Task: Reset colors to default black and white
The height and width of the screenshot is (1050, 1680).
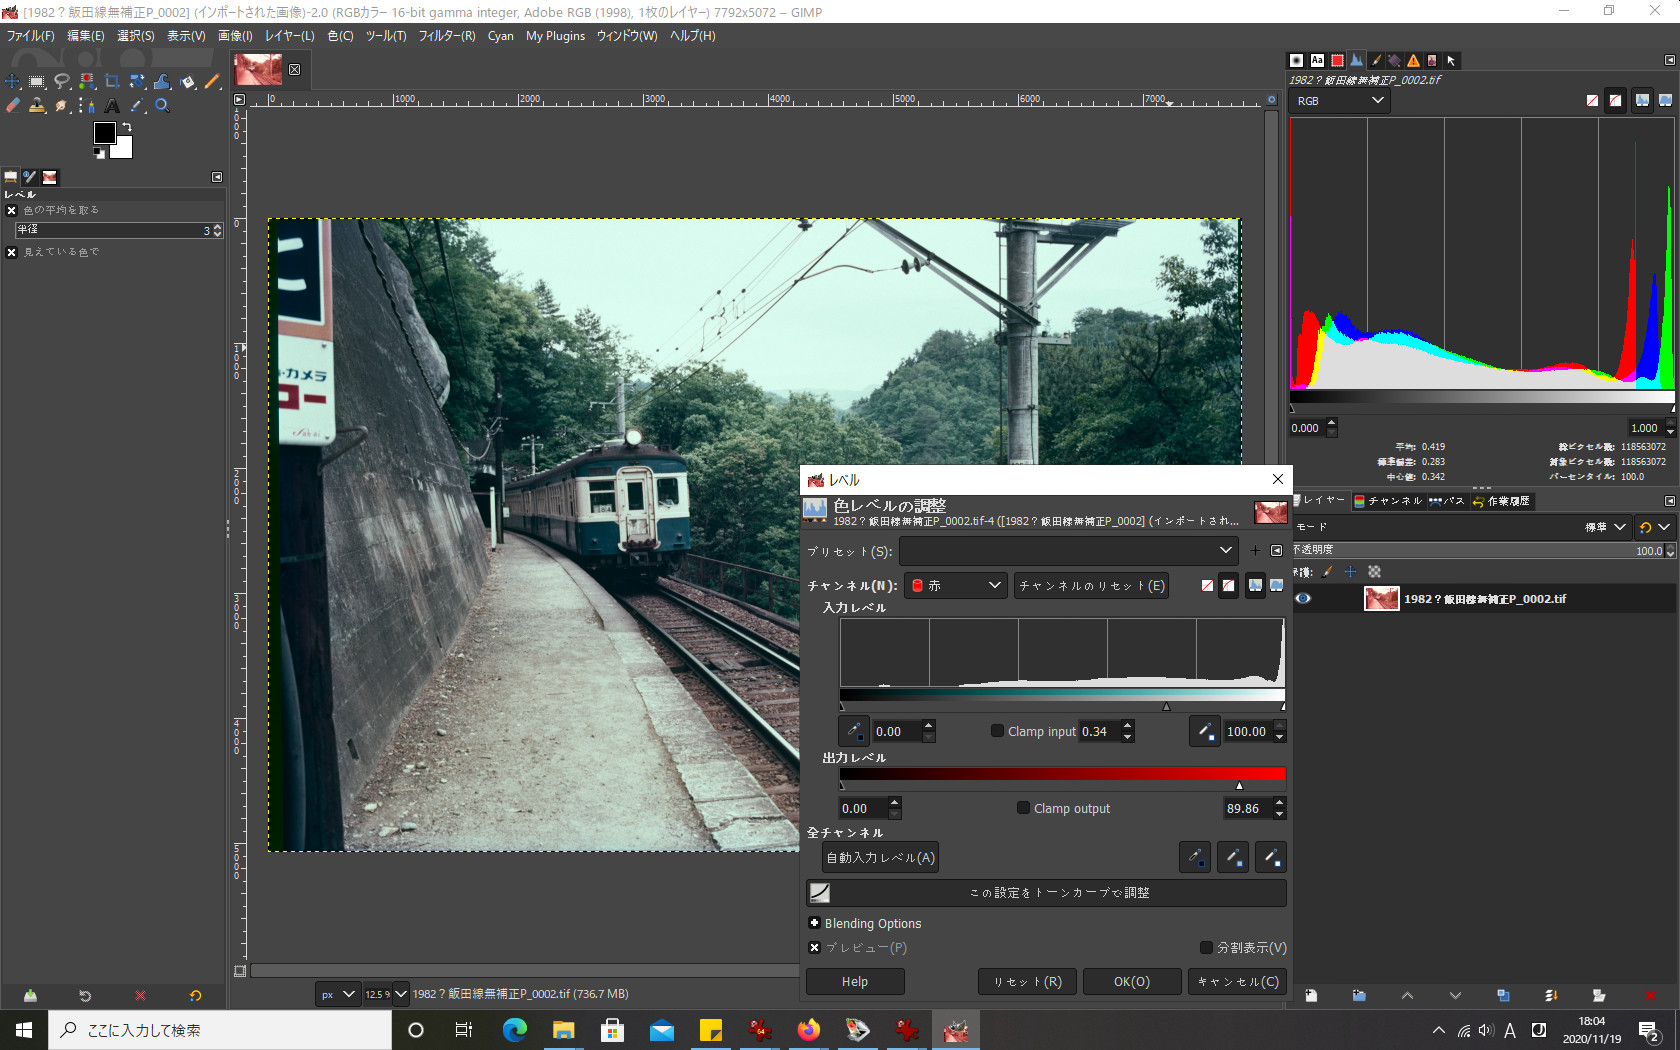Action: point(99,153)
